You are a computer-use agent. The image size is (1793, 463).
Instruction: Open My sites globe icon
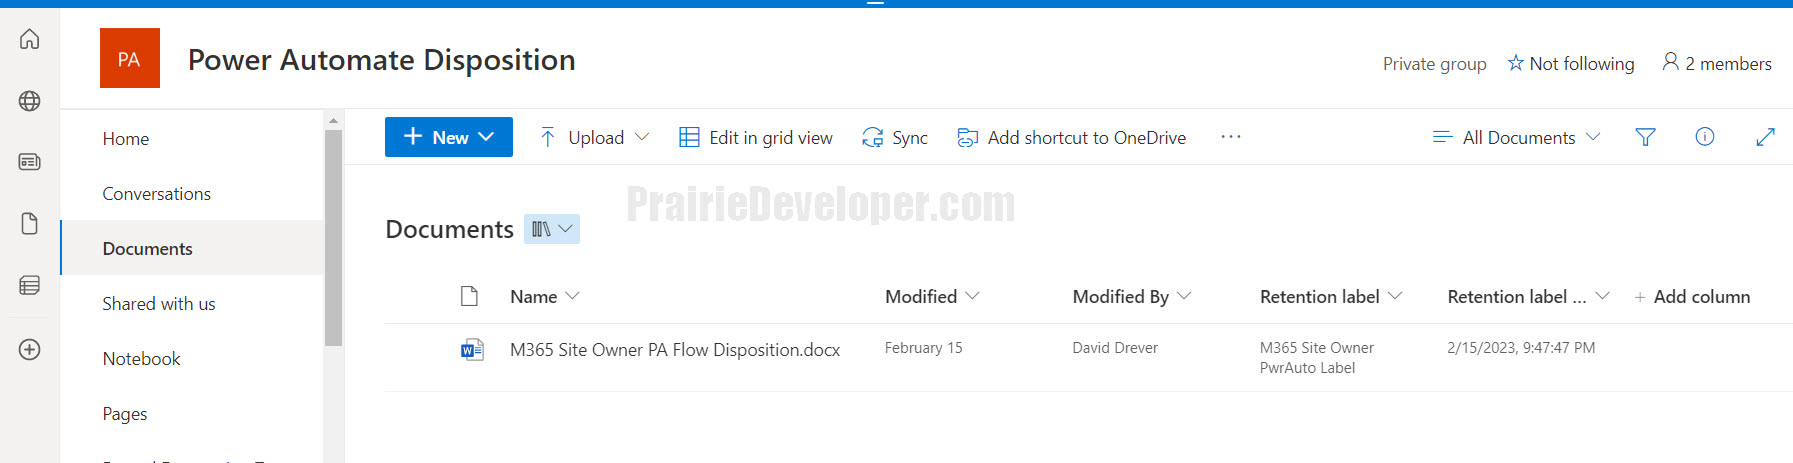(30, 101)
